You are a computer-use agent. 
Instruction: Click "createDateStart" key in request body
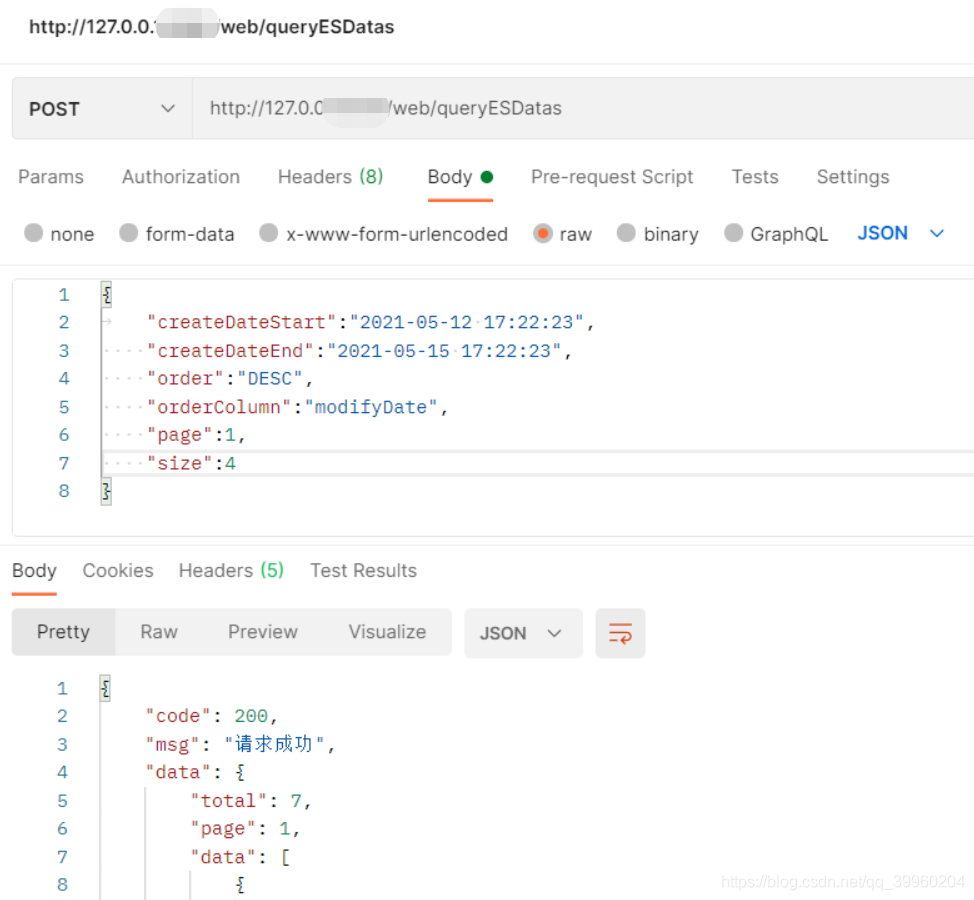[x=242, y=322]
